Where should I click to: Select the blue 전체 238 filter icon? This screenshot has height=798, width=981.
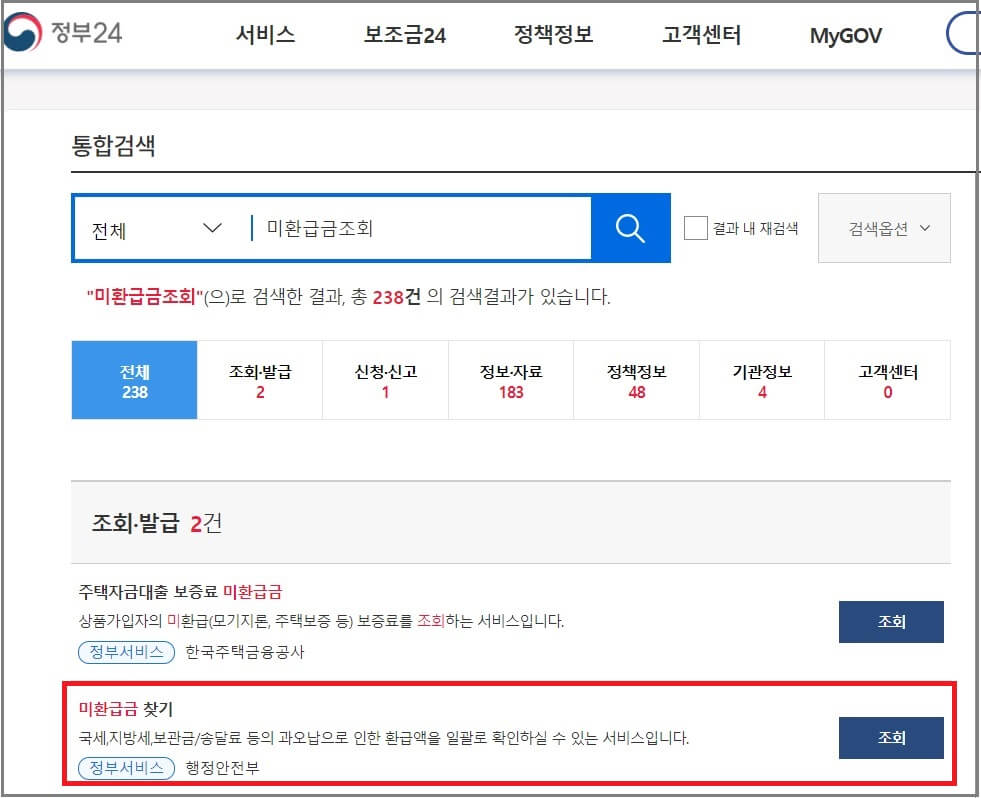click(x=134, y=380)
